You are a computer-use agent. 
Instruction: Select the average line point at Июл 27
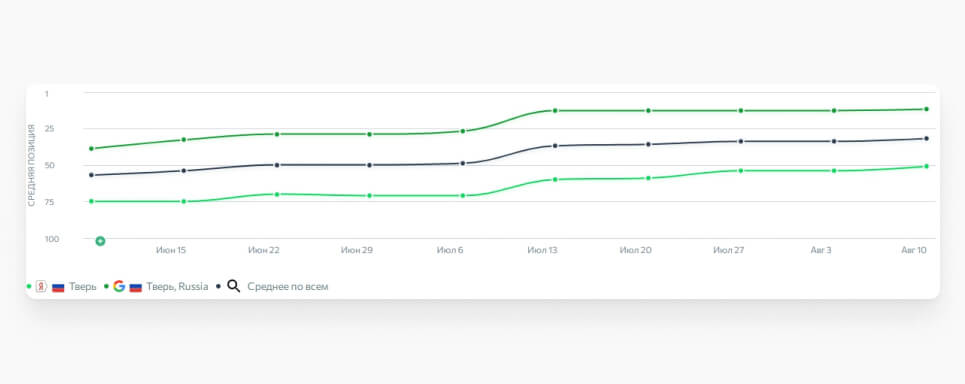(741, 142)
